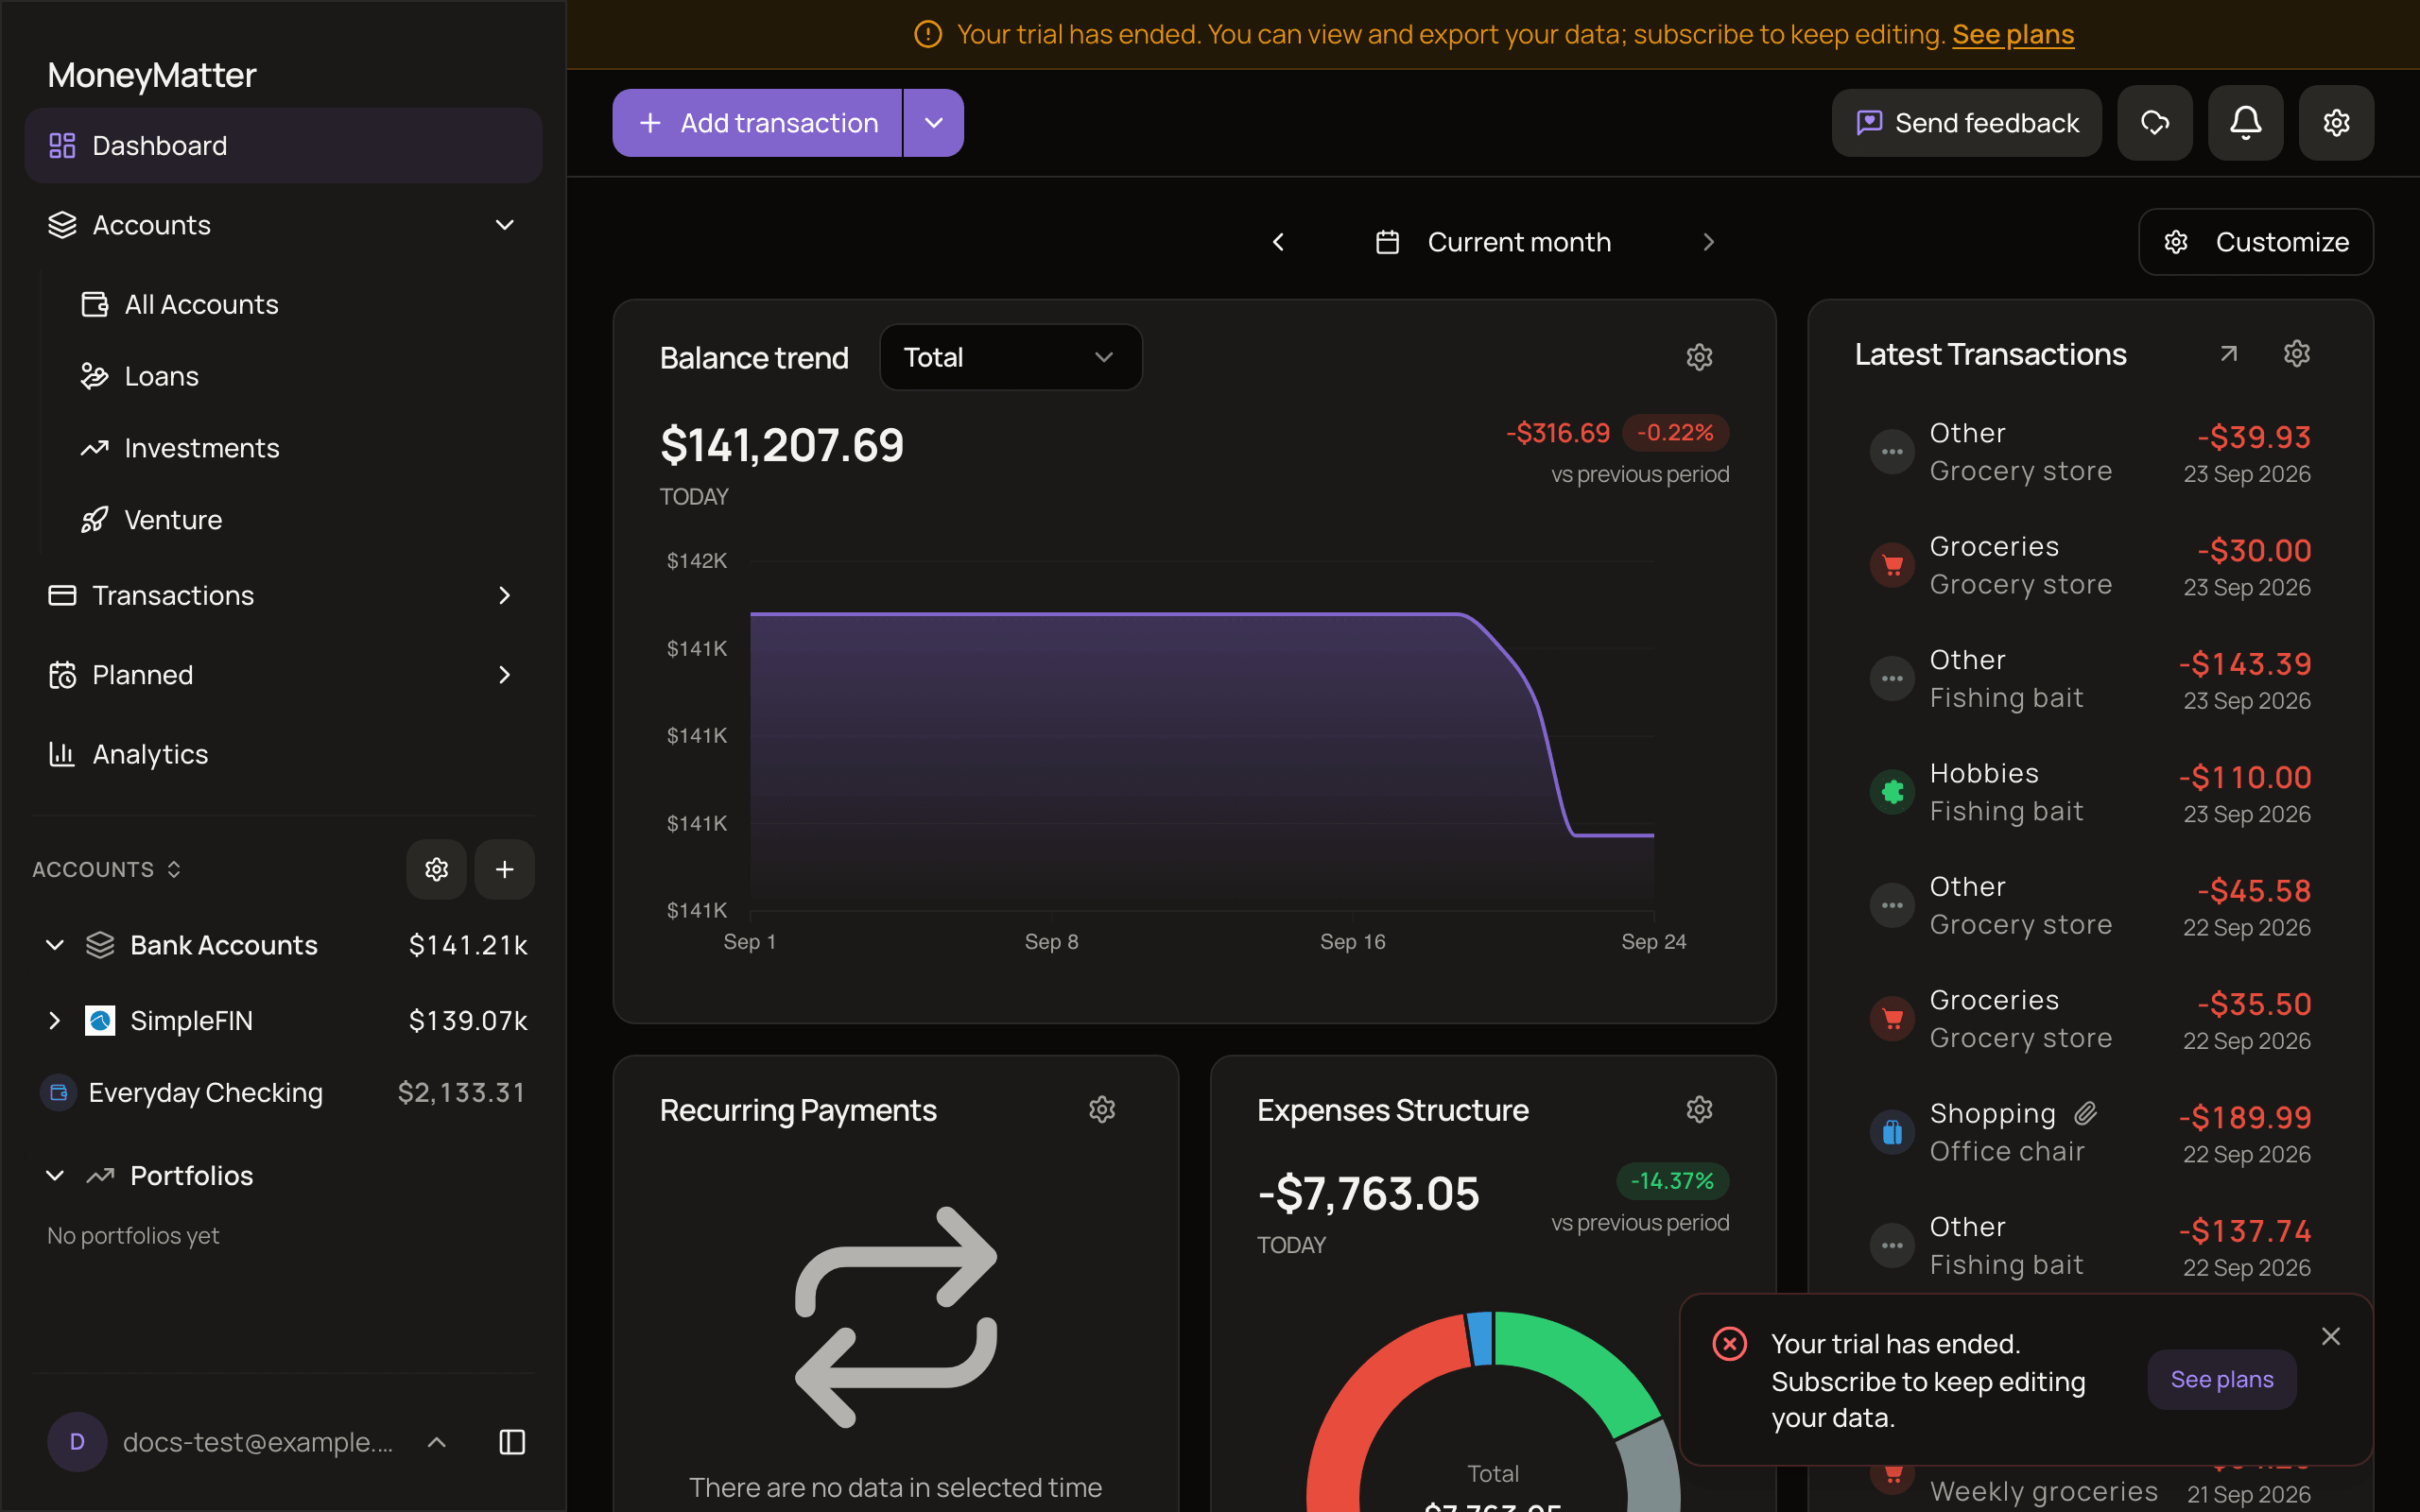Open the Other Fishing bait -$137.74 transaction
Image resolution: width=2420 pixels, height=1512 pixels.
pyautogui.click(x=2090, y=1246)
